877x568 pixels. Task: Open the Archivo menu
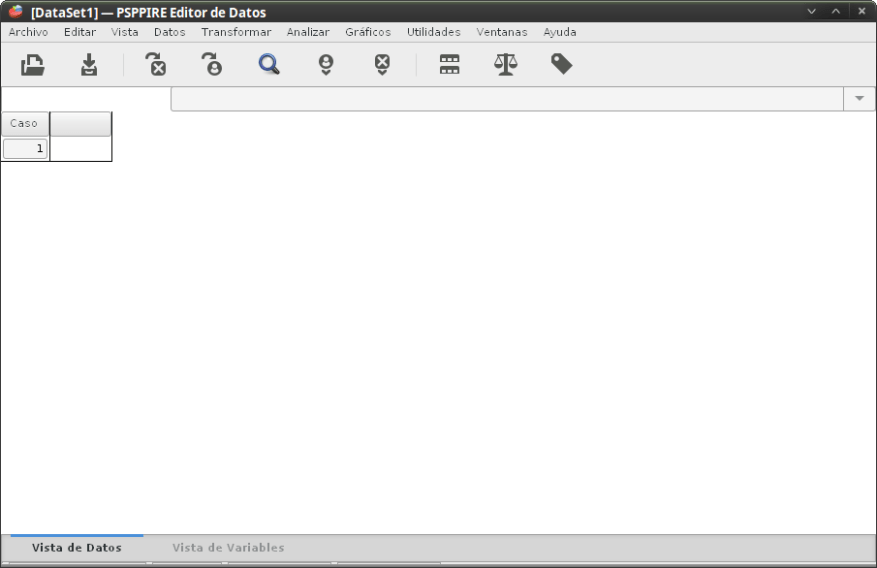28,32
